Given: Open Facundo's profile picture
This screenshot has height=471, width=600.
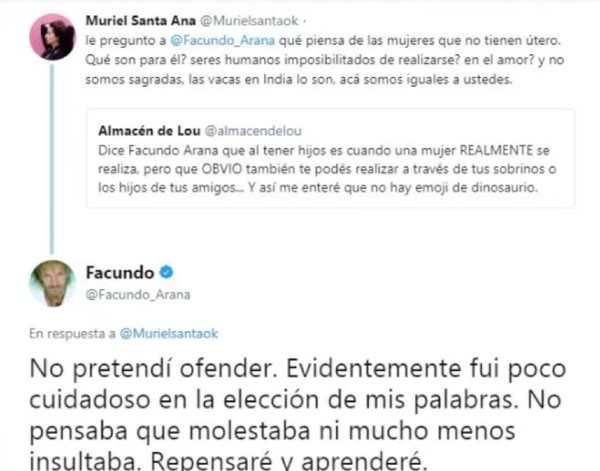Looking at the screenshot, I should 52,284.
